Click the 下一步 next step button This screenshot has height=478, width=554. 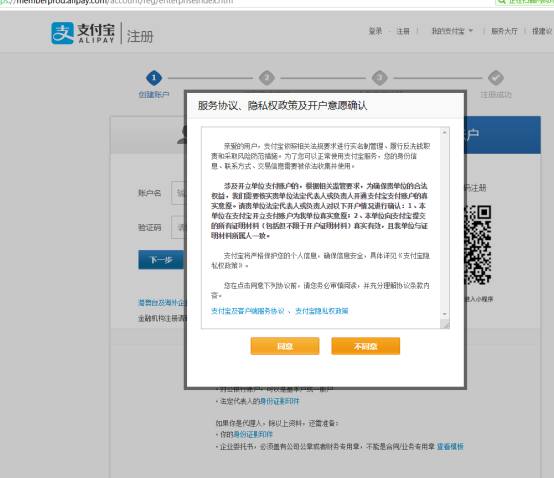161,260
